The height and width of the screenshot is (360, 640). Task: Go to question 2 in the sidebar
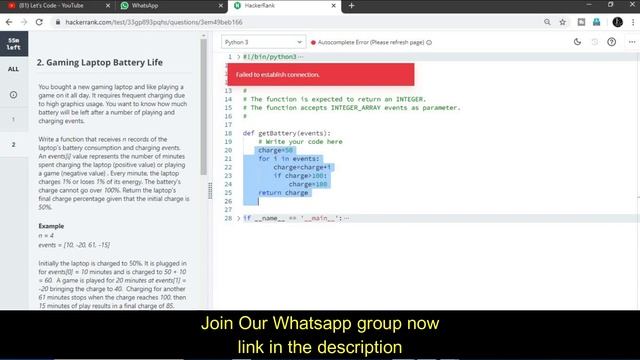(x=13, y=144)
